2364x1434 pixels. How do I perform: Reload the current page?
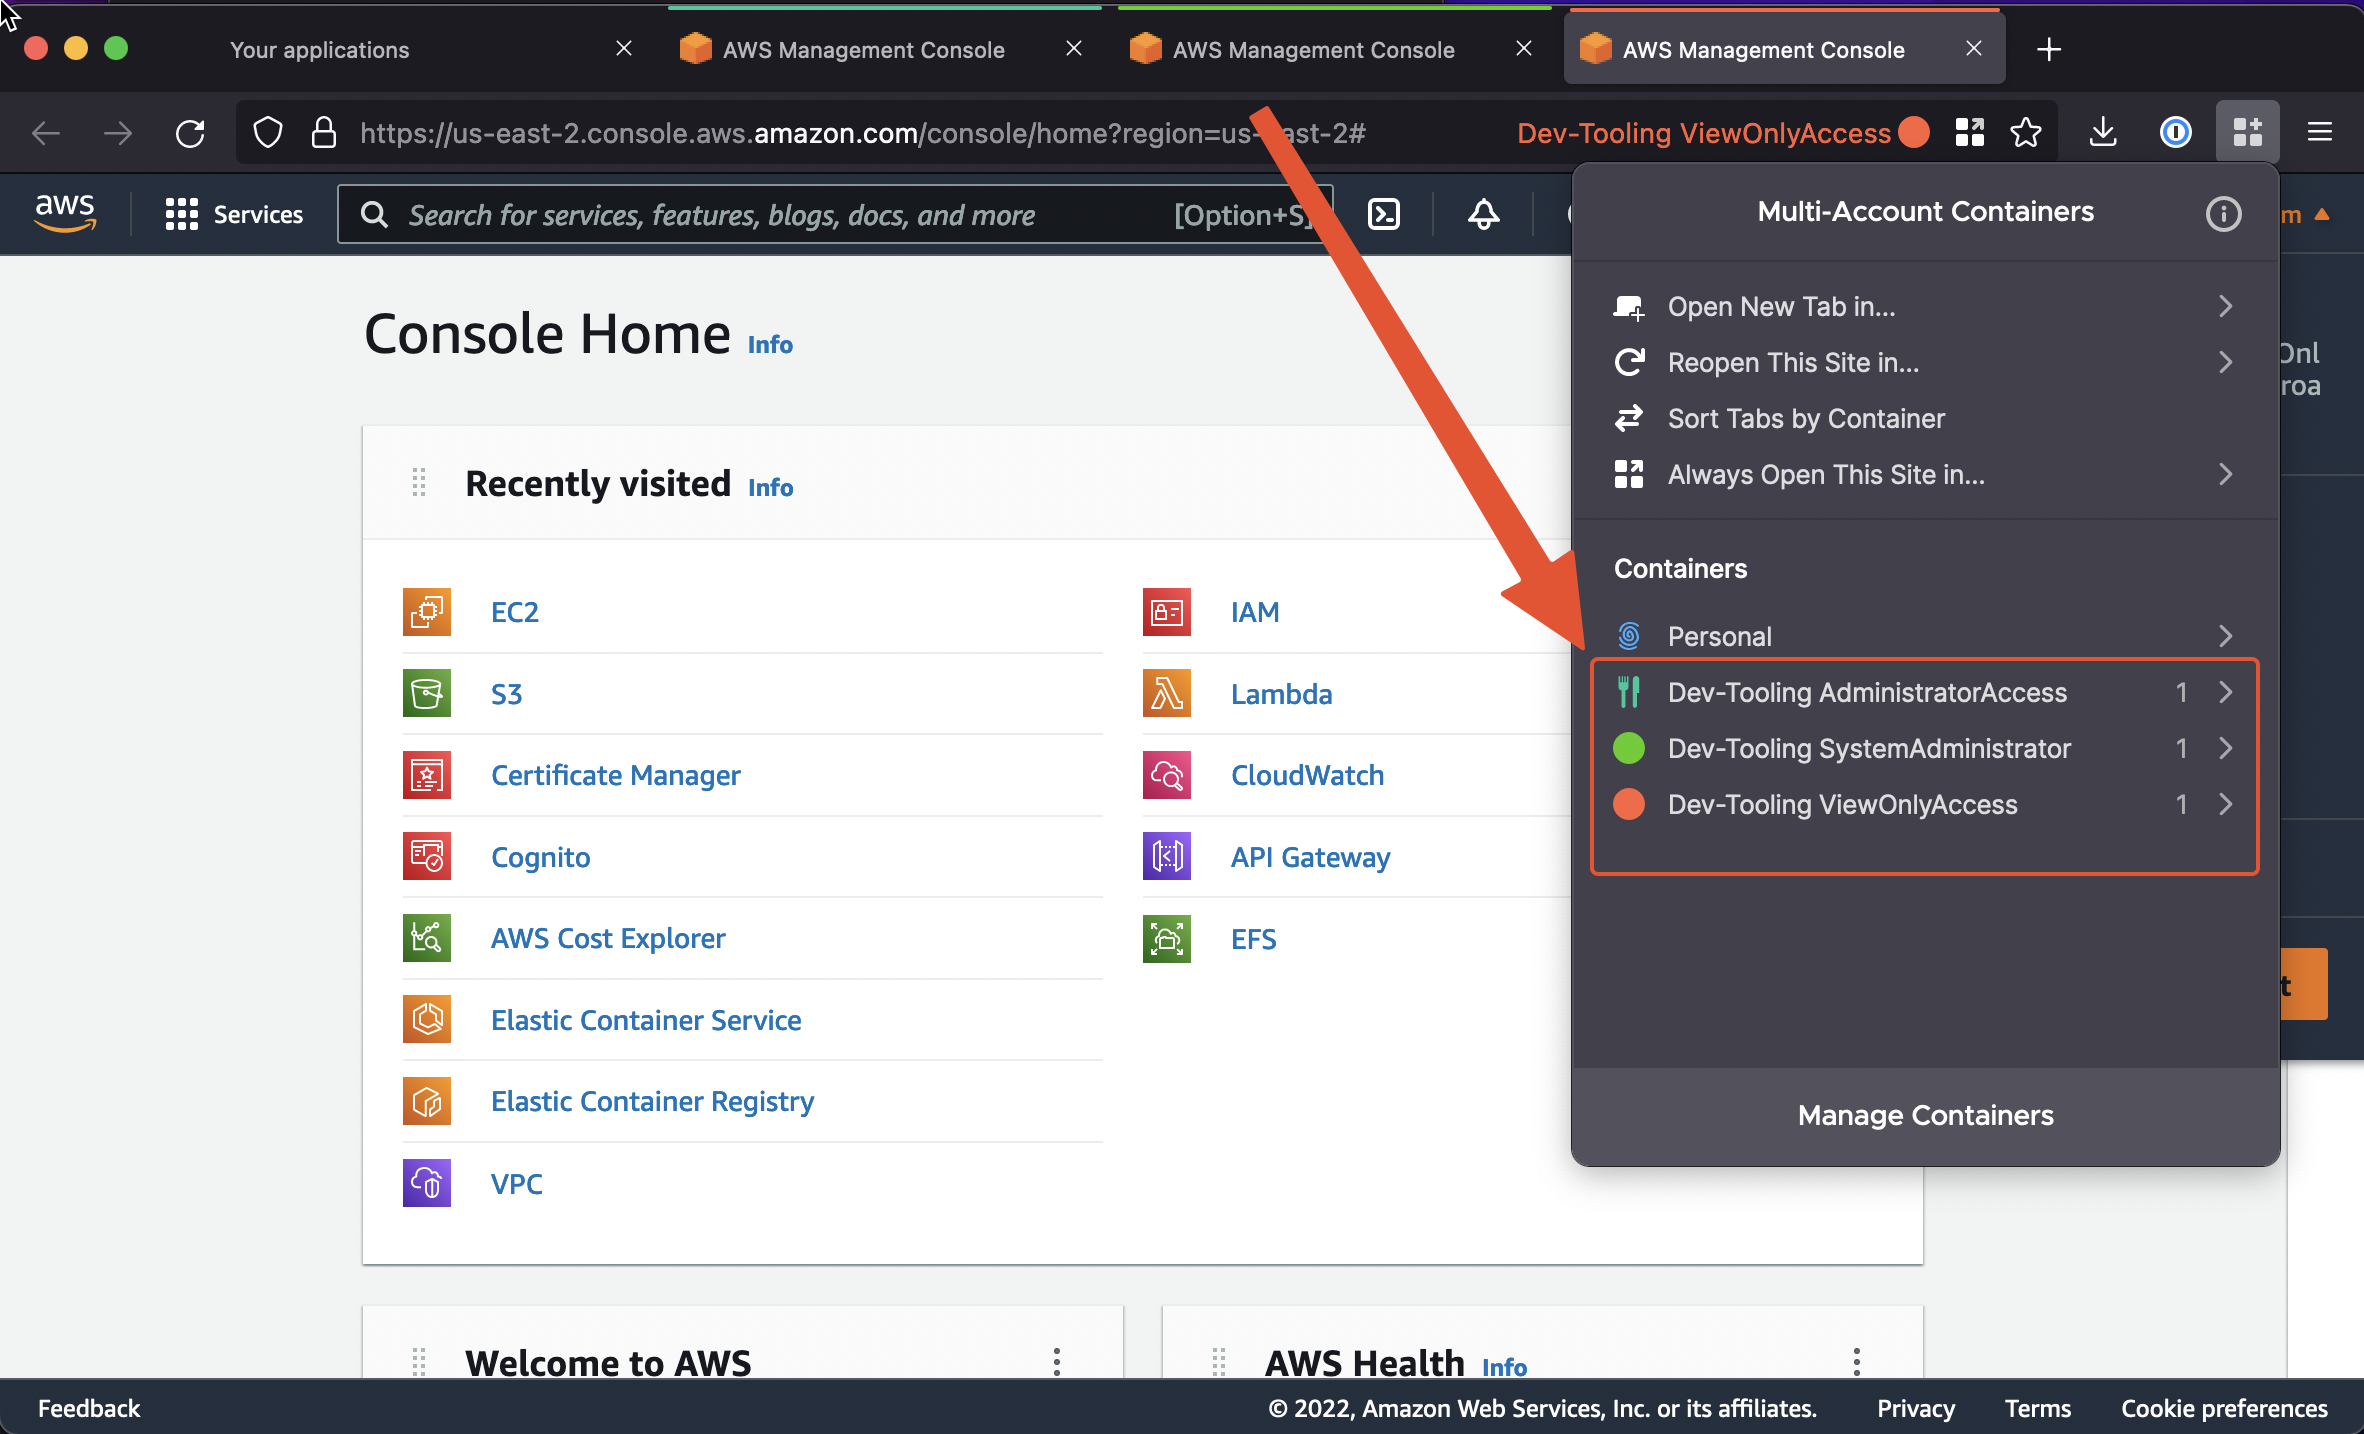(x=190, y=133)
